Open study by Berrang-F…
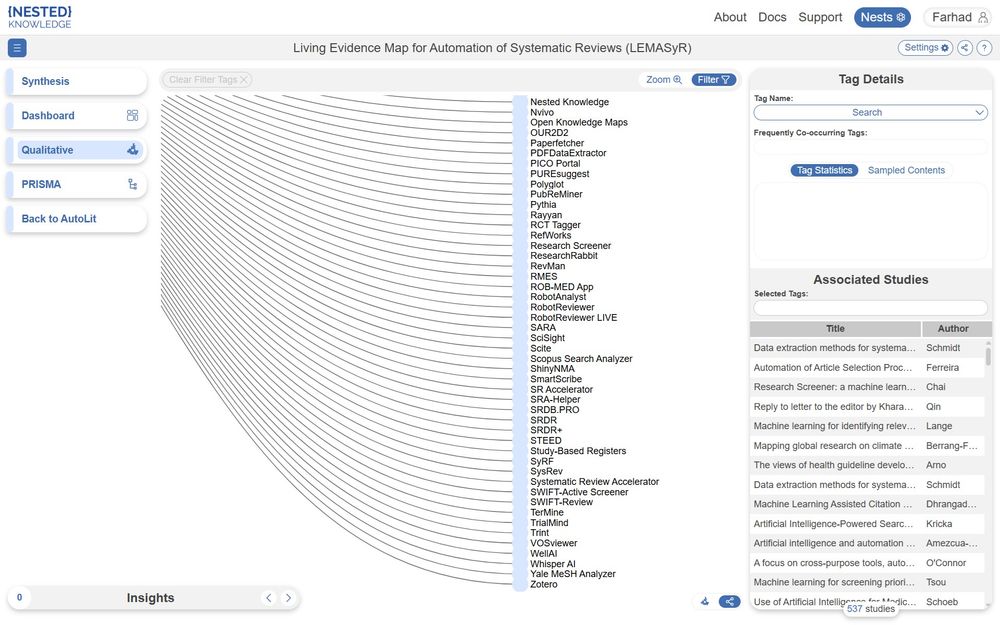The image size is (1000, 625). (867, 446)
